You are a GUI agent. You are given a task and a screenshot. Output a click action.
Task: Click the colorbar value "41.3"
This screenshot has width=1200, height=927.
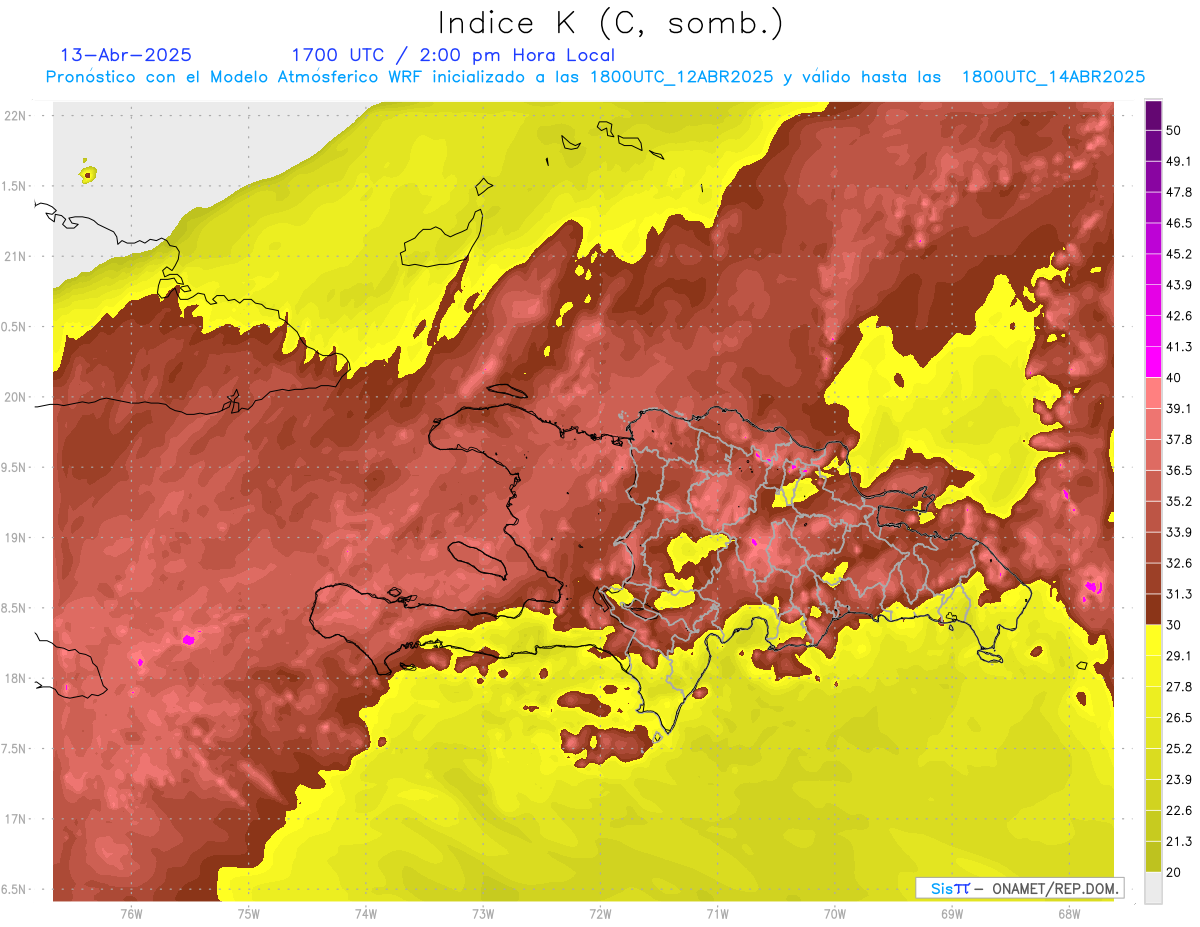click(1179, 347)
